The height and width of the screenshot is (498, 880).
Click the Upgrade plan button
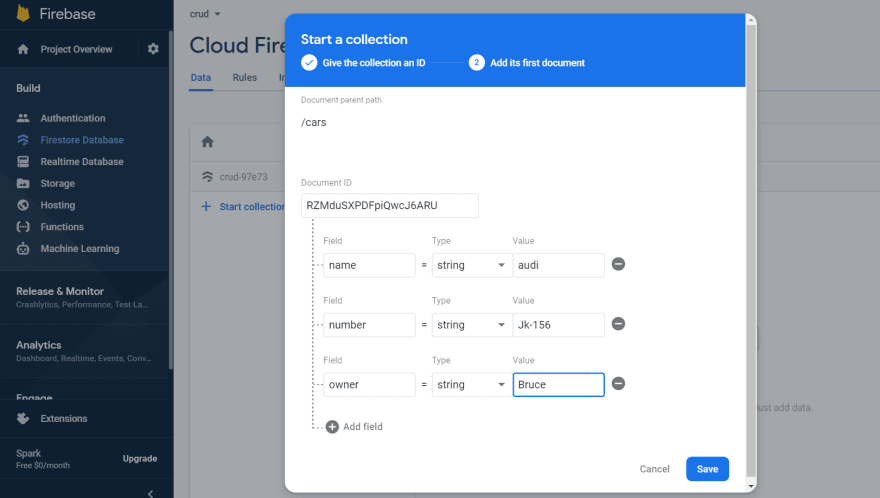pyautogui.click(x=140, y=459)
